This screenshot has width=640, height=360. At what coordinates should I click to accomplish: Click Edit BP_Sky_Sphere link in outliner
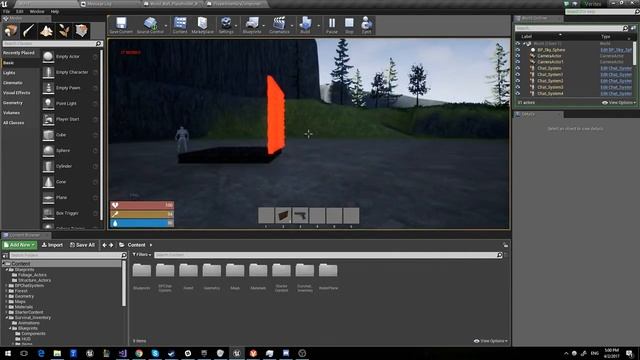point(616,50)
